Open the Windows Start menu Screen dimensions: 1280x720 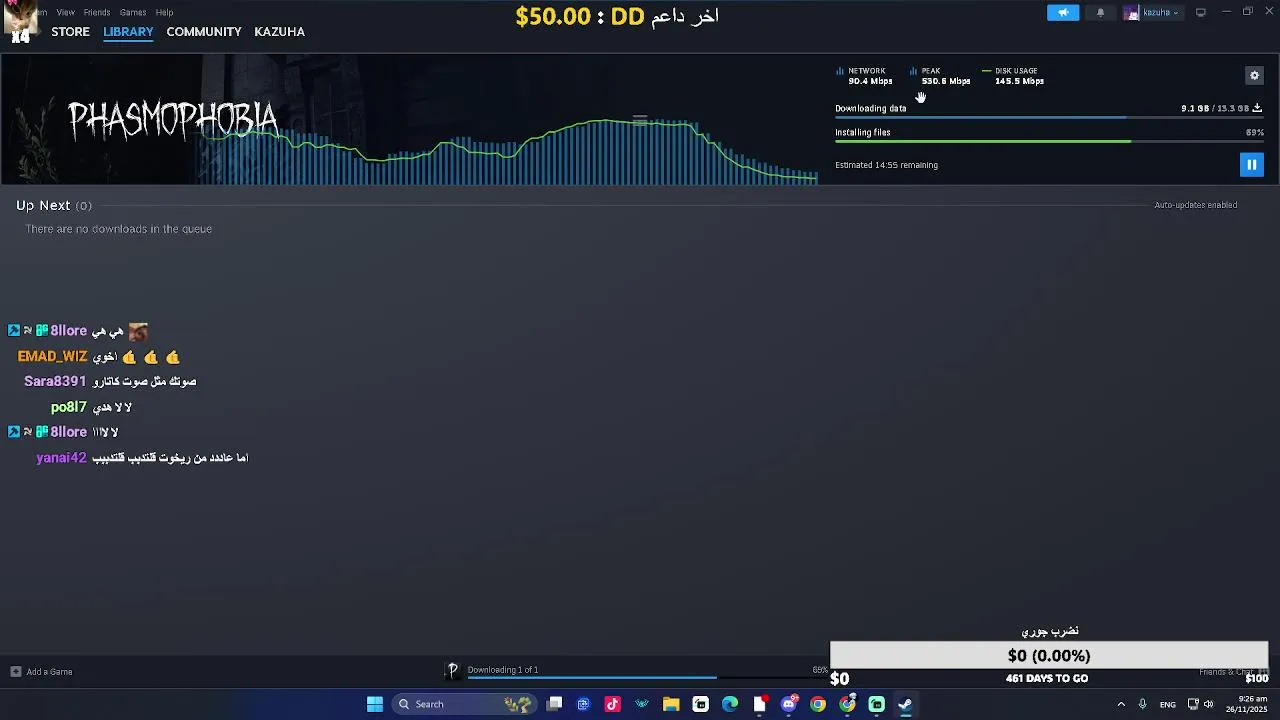[375, 704]
